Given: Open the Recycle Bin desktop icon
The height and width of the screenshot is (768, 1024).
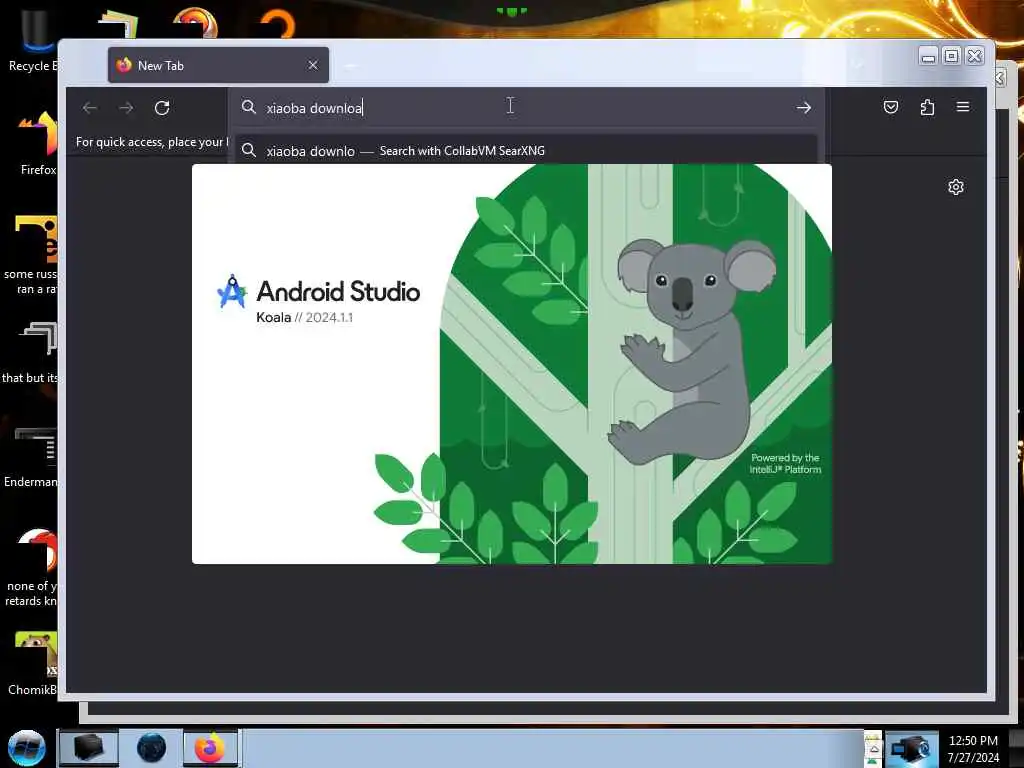Looking at the screenshot, I should click(x=33, y=42).
